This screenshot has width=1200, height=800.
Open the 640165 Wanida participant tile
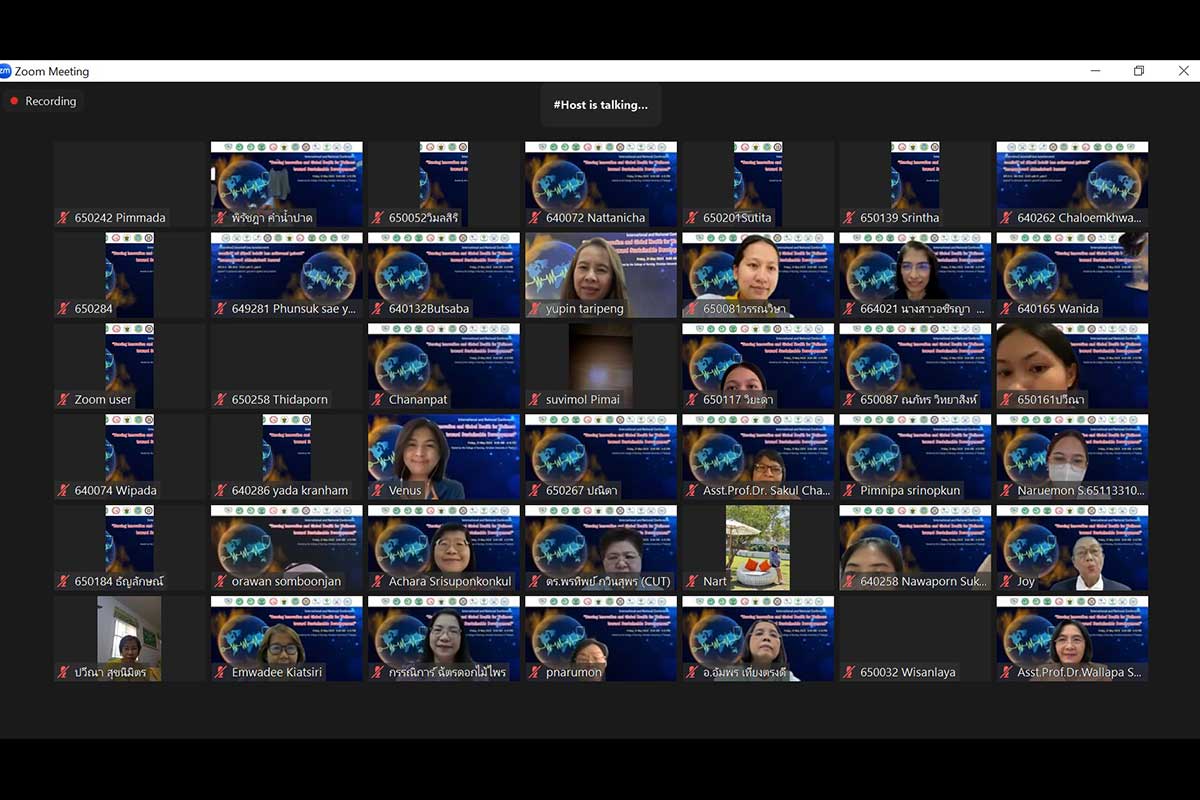[x=1072, y=274]
